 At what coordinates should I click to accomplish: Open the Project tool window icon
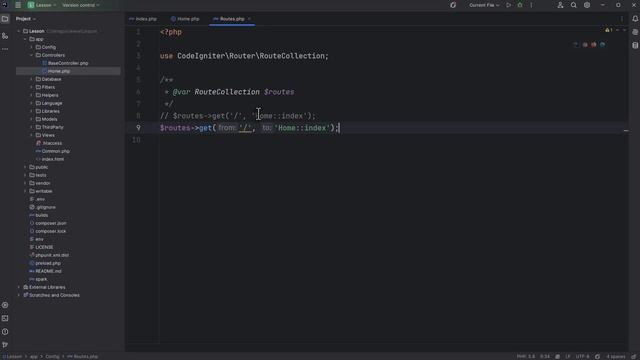coord(5,19)
